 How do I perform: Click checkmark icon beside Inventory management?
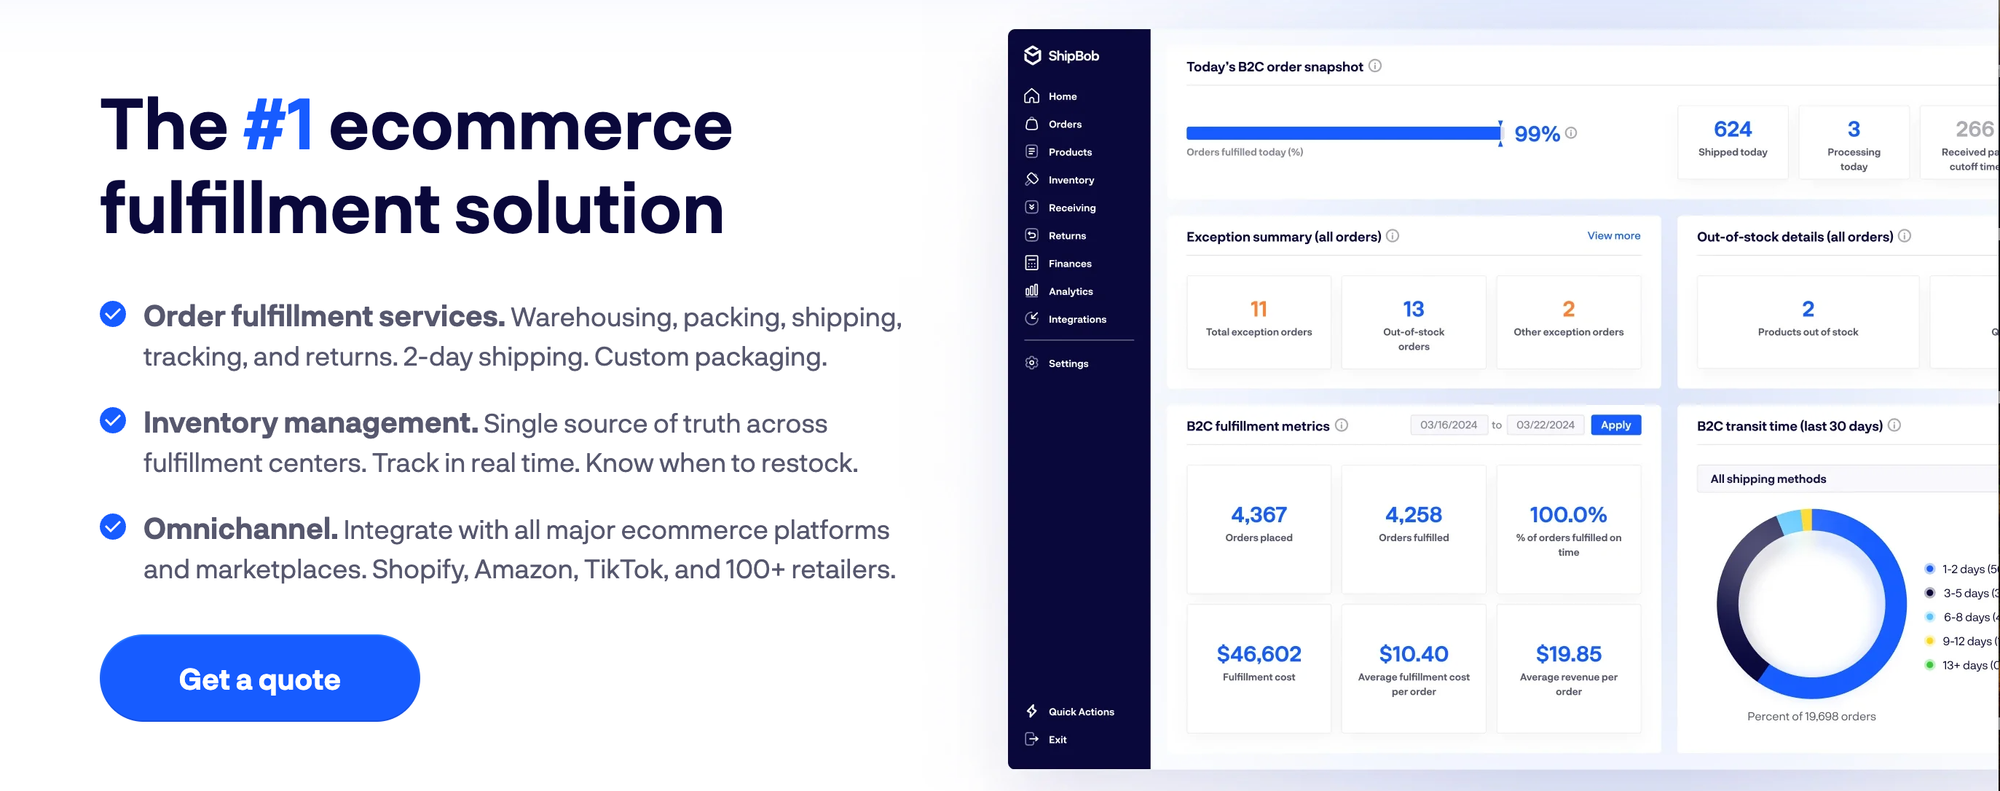(x=113, y=420)
